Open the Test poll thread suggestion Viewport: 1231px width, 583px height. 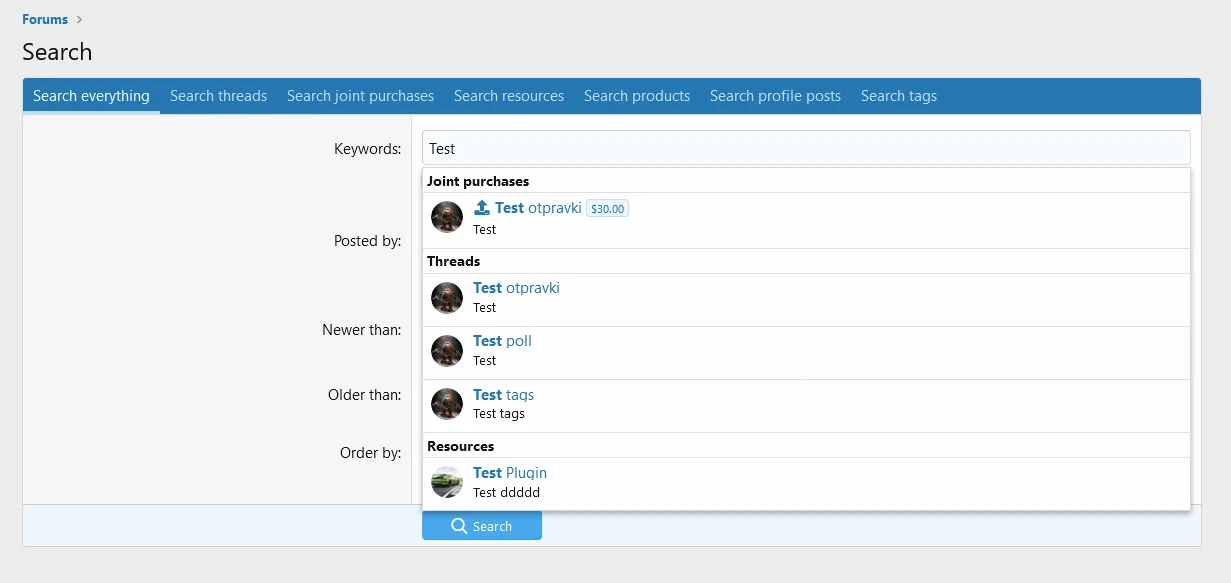(x=502, y=341)
